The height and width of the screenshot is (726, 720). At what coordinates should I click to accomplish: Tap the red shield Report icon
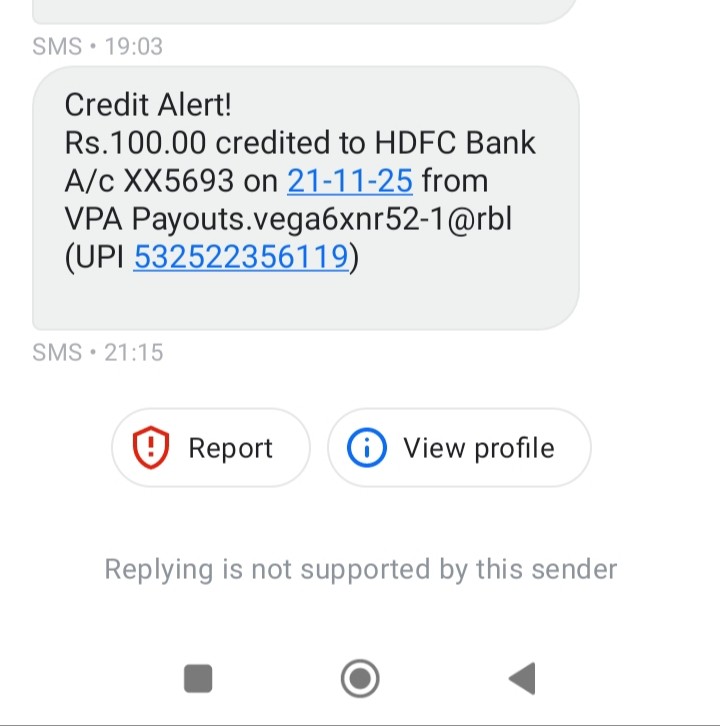(151, 448)
